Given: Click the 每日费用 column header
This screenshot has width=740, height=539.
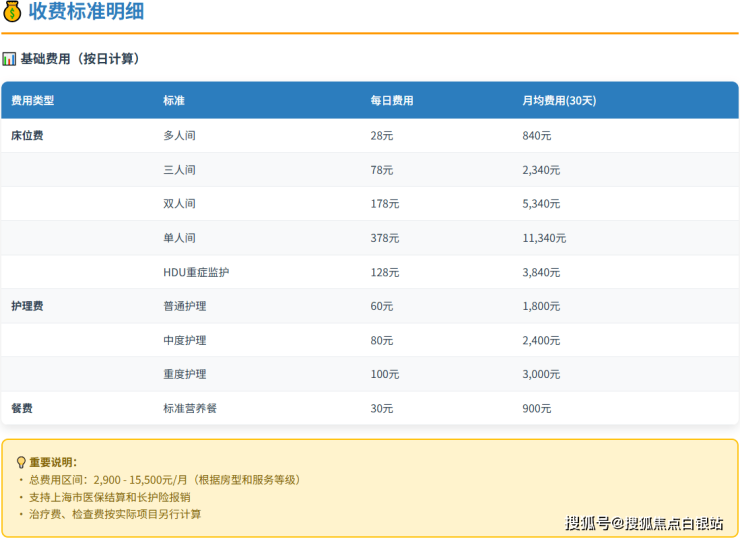Looking at the screenshot, I should point(392,101).
